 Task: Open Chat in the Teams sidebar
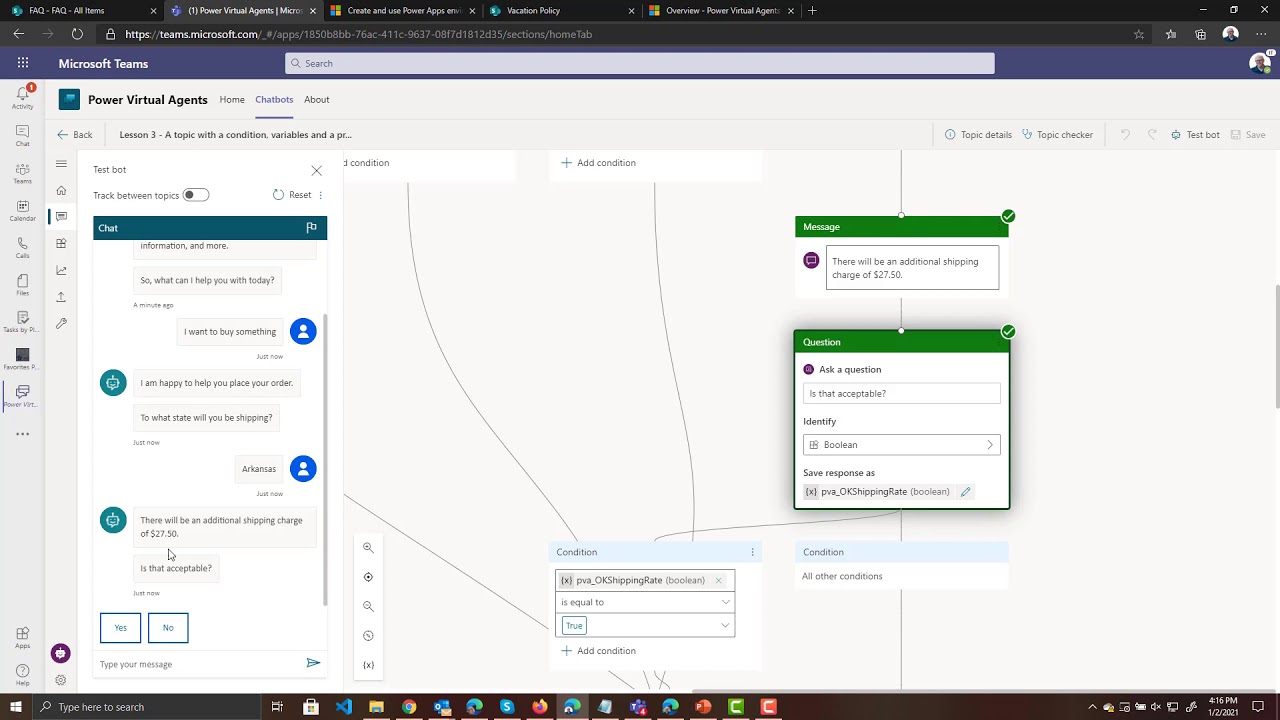(22, 136)
